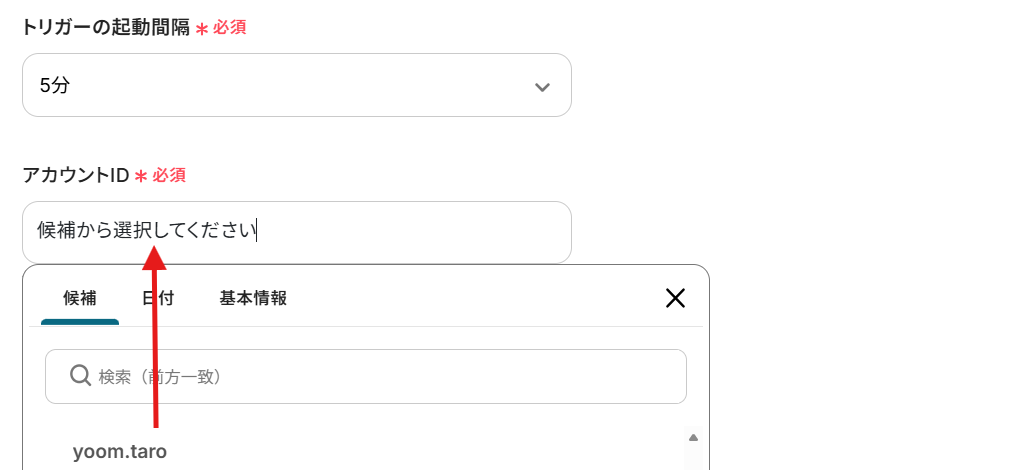This screenshot has height=470, width=1027.
Task: Close the candidates popup with the X icon
Action: pyautogui.click(x=676, y=297)
